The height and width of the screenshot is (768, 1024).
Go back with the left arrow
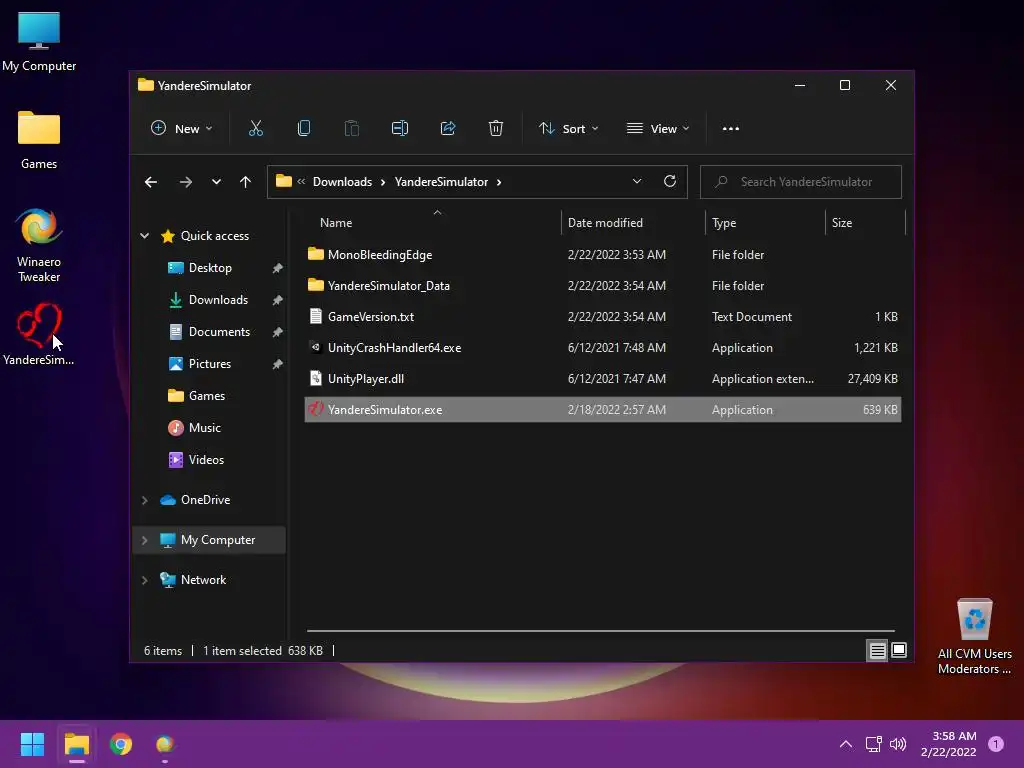[x=151, y=182]
